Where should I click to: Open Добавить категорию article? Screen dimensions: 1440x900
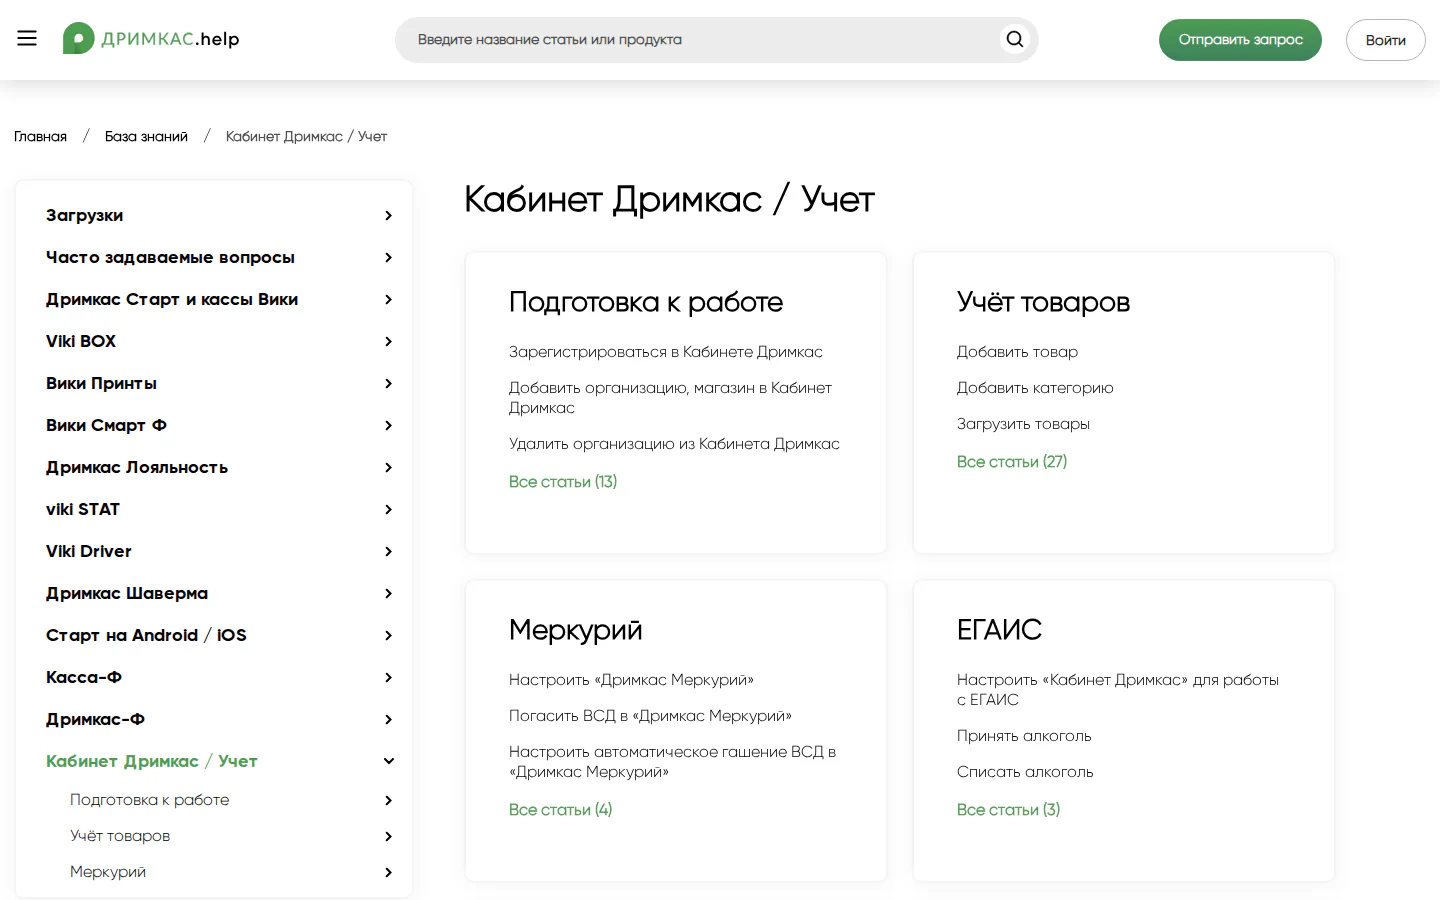click(x=1035, y=388)
